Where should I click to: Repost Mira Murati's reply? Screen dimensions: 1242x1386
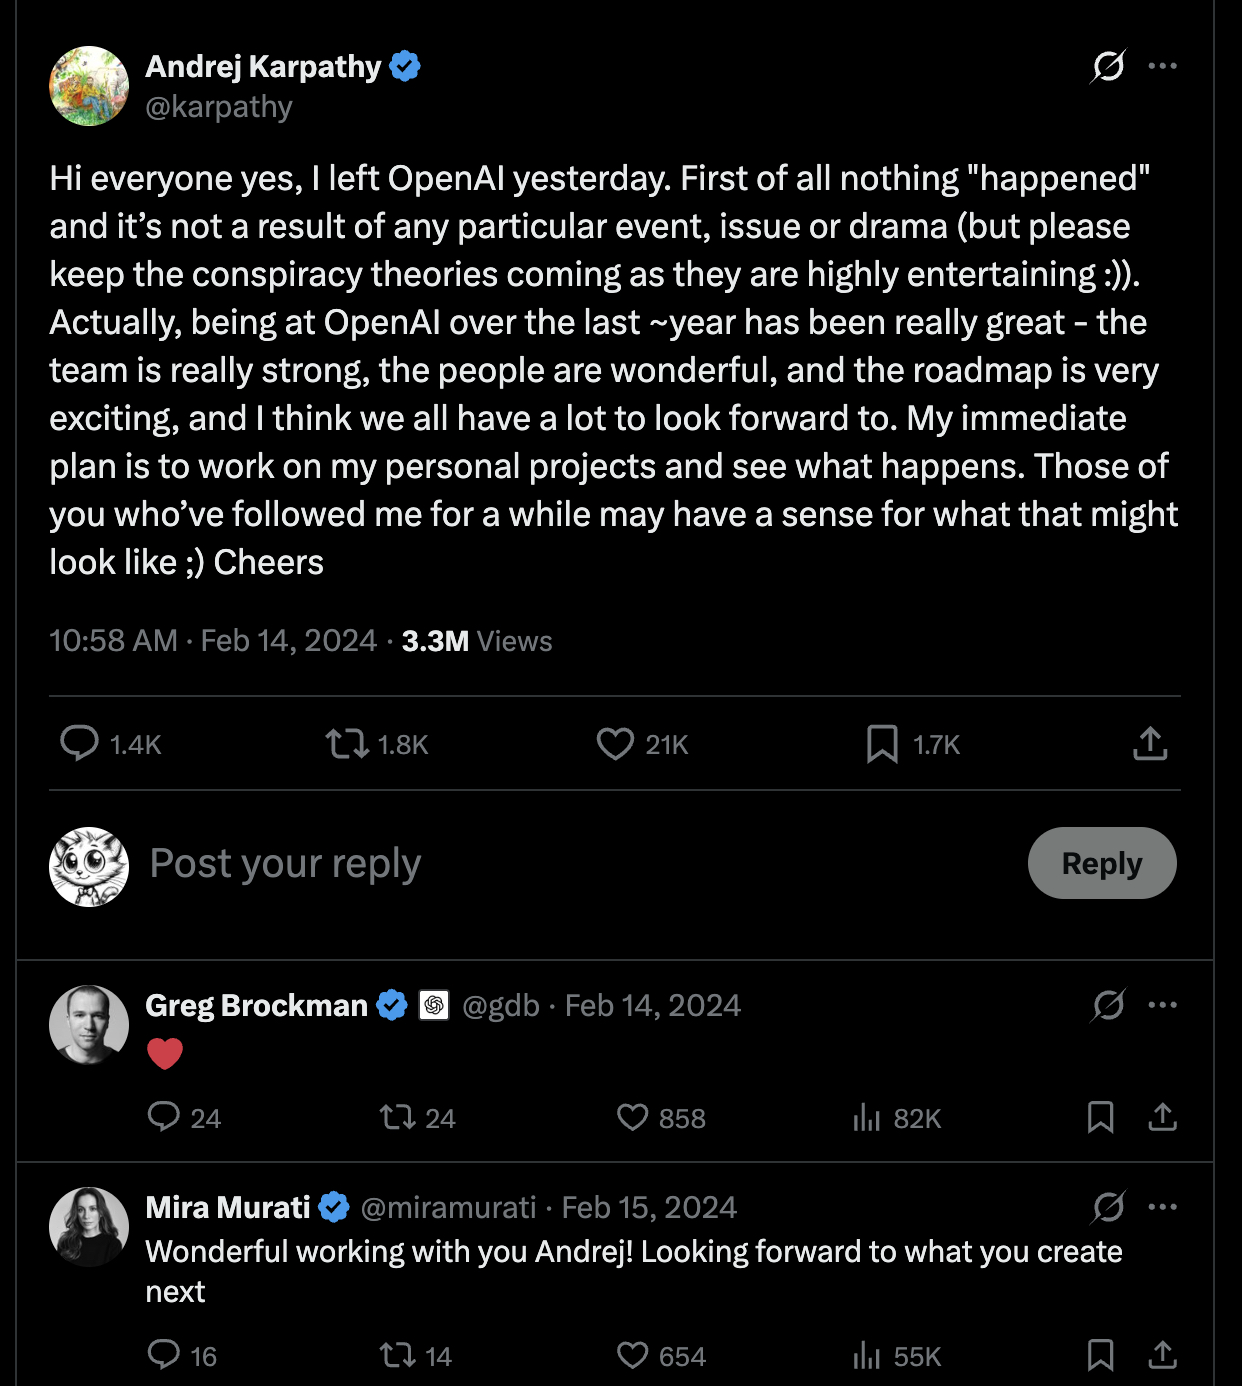coord(397,1356)
